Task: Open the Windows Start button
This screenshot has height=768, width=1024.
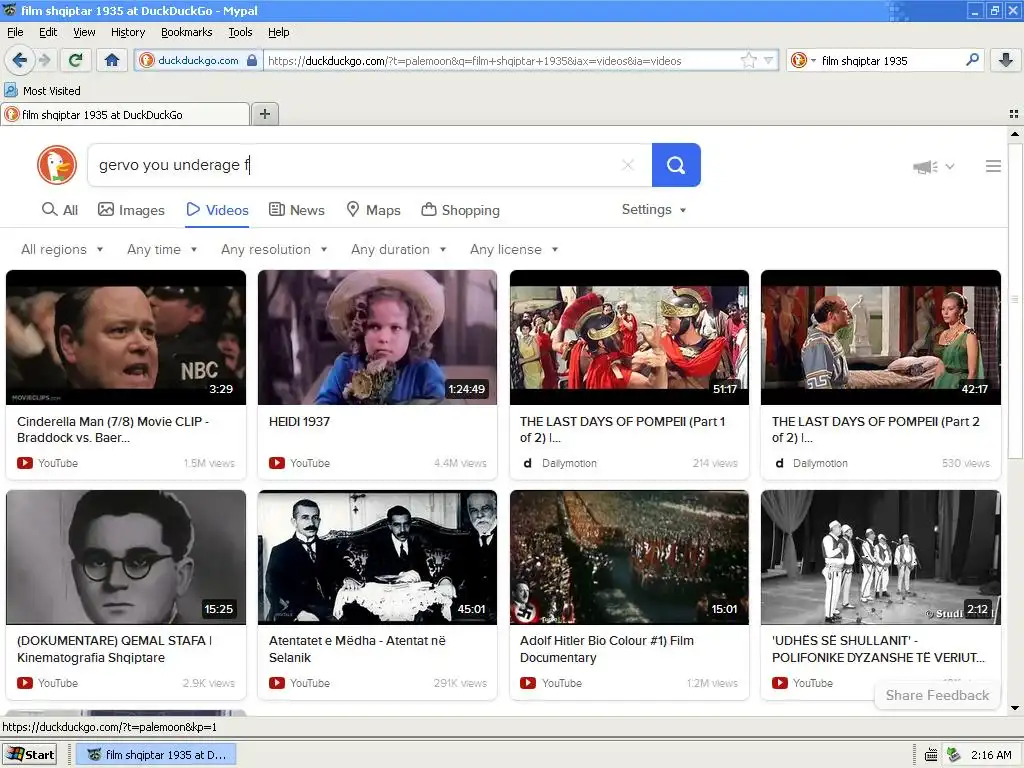Action: point(30,754)
